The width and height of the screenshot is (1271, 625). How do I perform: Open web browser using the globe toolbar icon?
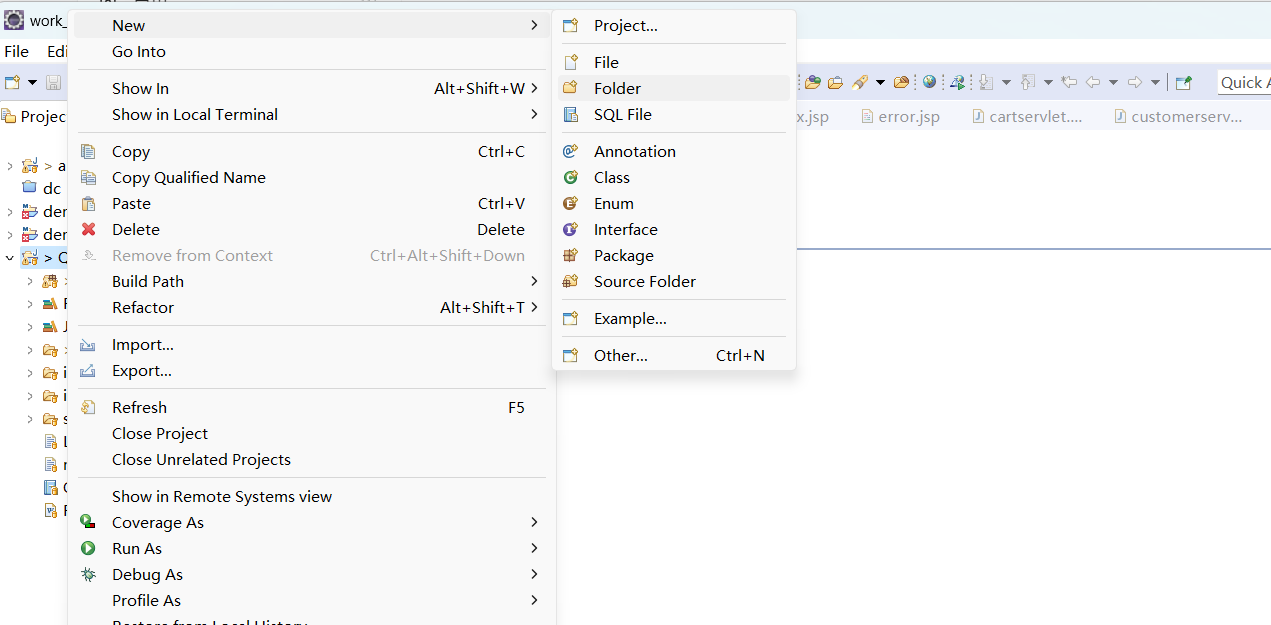[929, 81]
